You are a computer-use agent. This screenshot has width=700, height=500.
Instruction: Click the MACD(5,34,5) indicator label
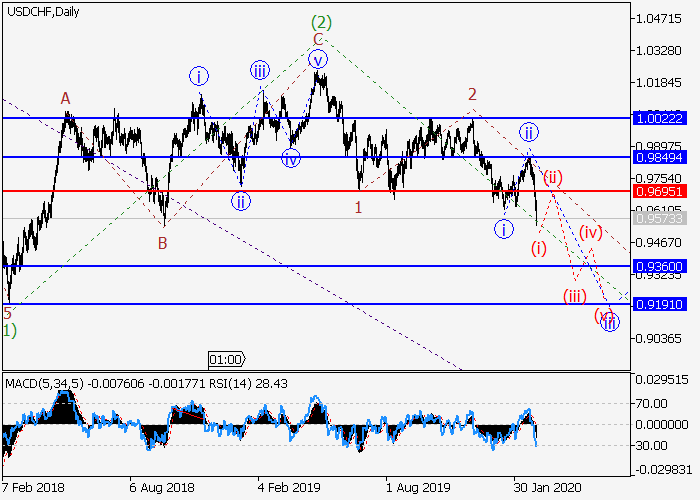tap(42, 383)
